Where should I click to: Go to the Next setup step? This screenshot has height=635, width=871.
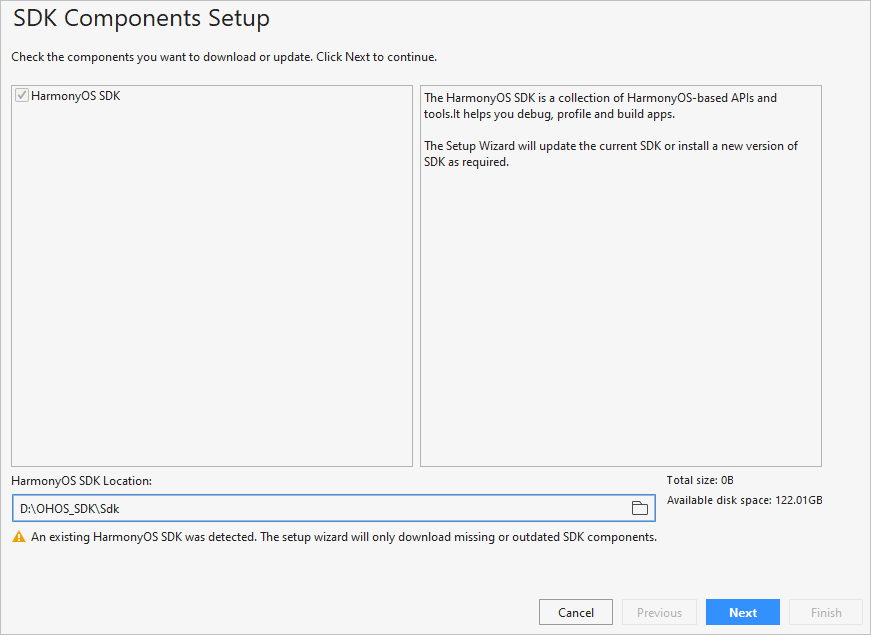coord(743,612)
